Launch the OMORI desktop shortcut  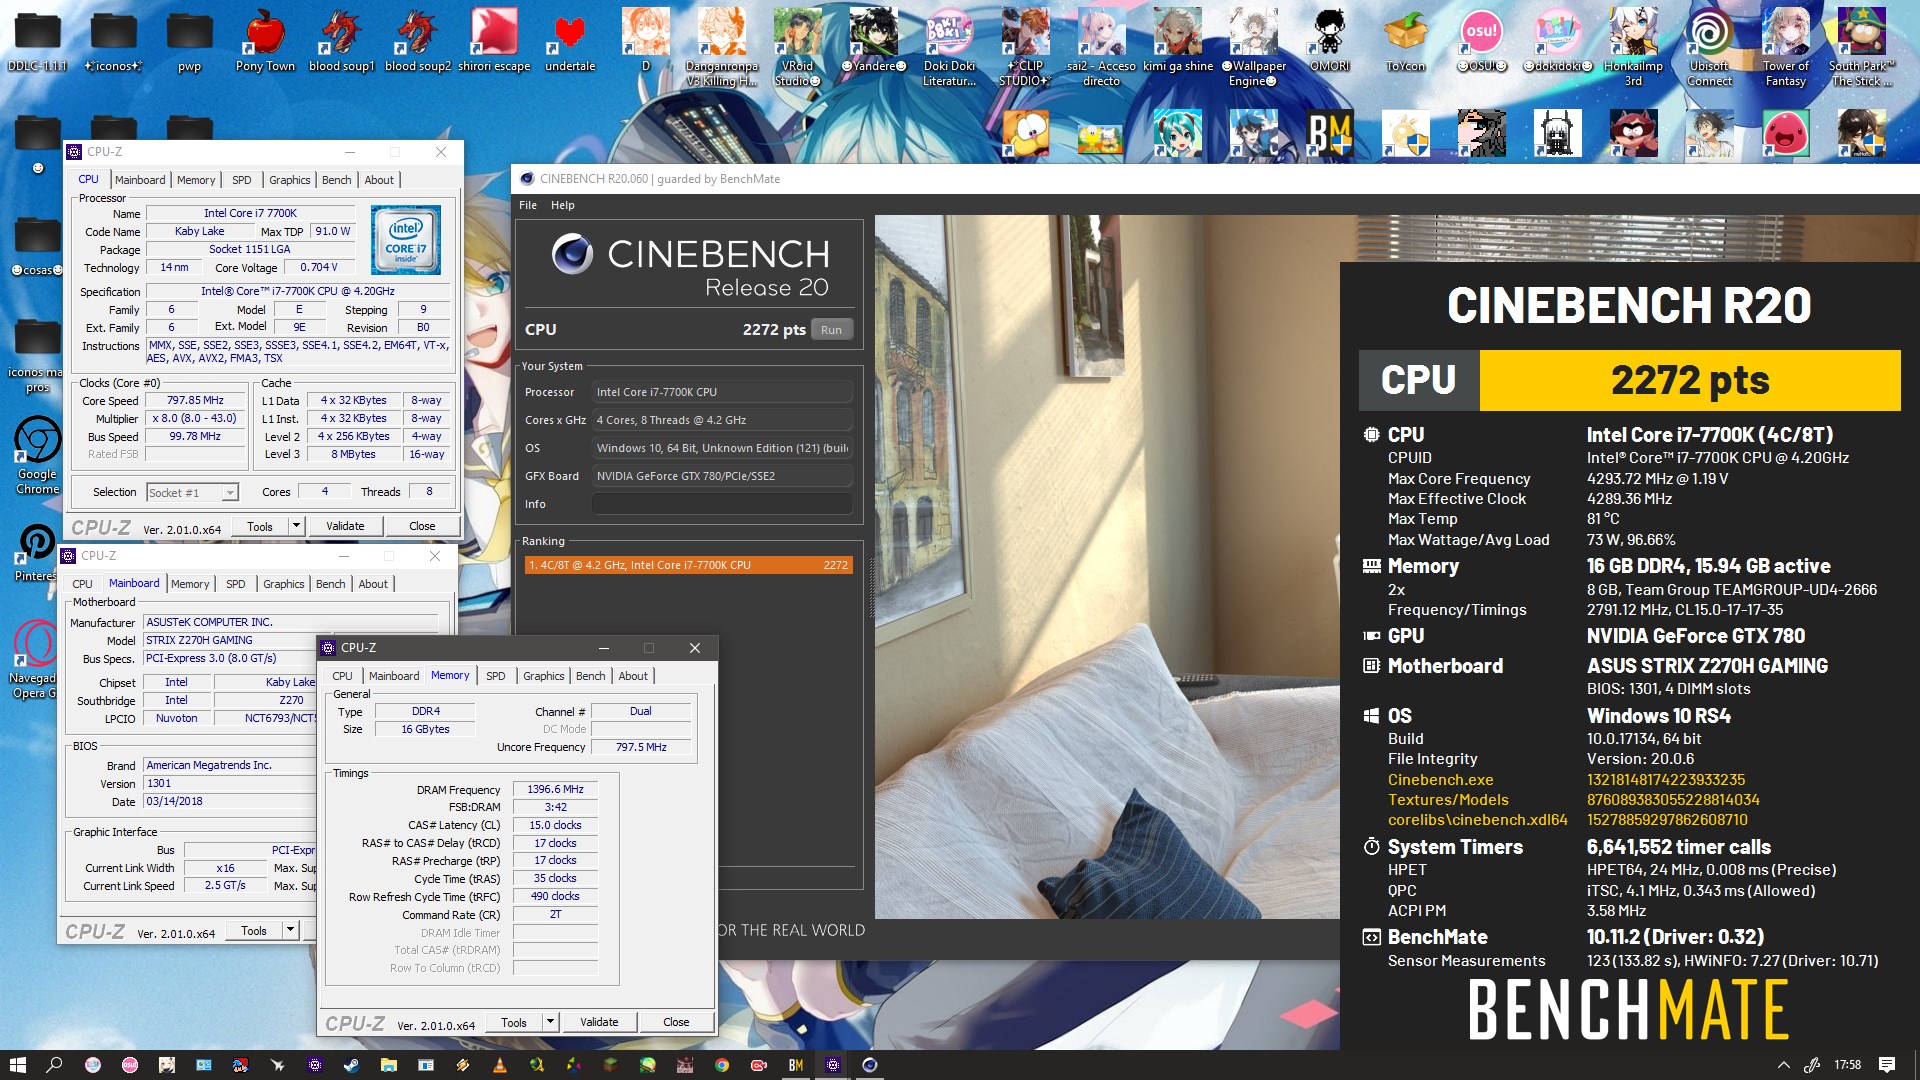coord(1329,40)
